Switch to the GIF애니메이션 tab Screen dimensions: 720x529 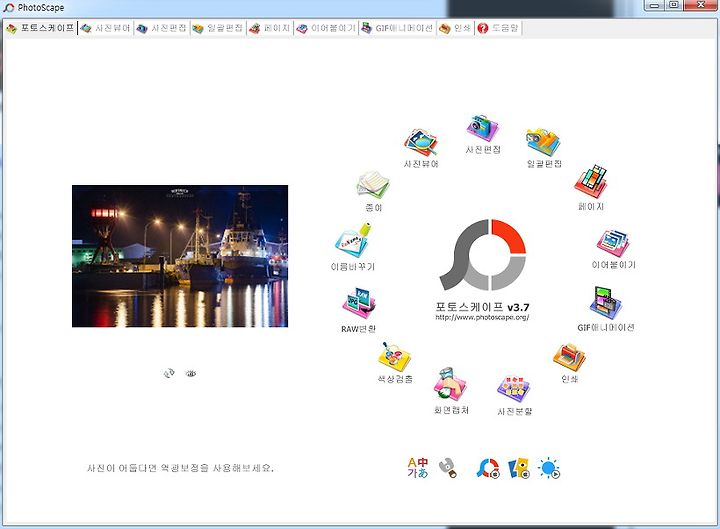coord(397,28)
